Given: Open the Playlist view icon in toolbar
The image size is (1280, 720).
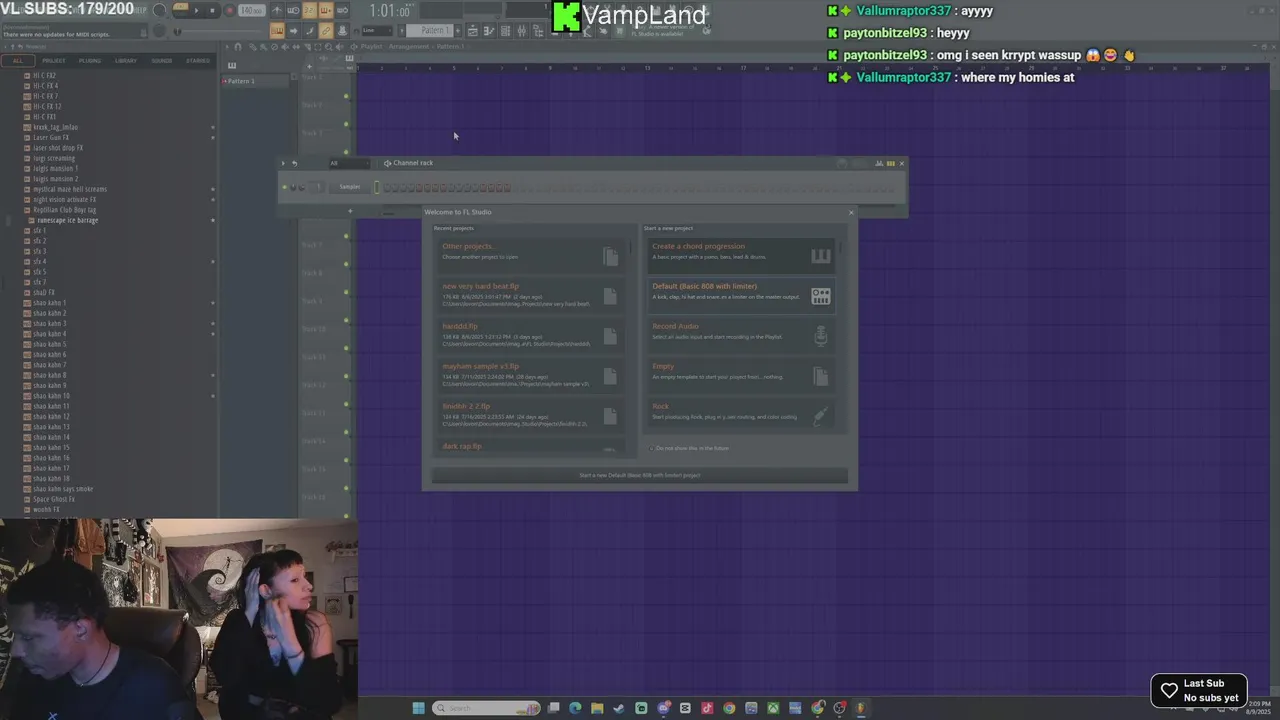Looking at the screenshot, I should [472, 30].
